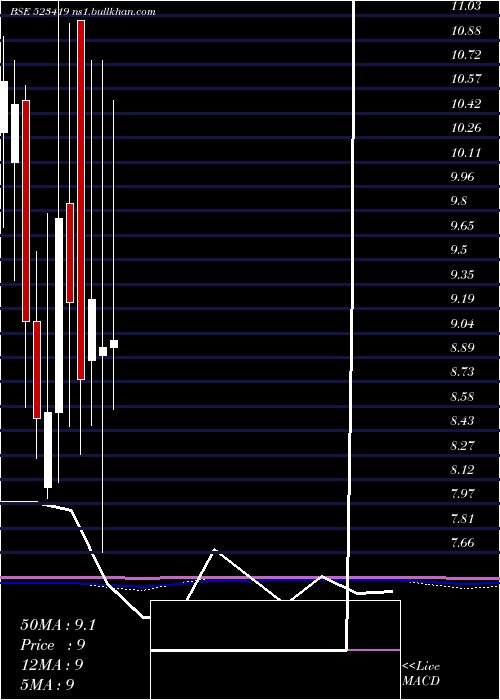The image size is (500, 700).
Task: Select the 10.72 price level label
Action: click(466, 55)
